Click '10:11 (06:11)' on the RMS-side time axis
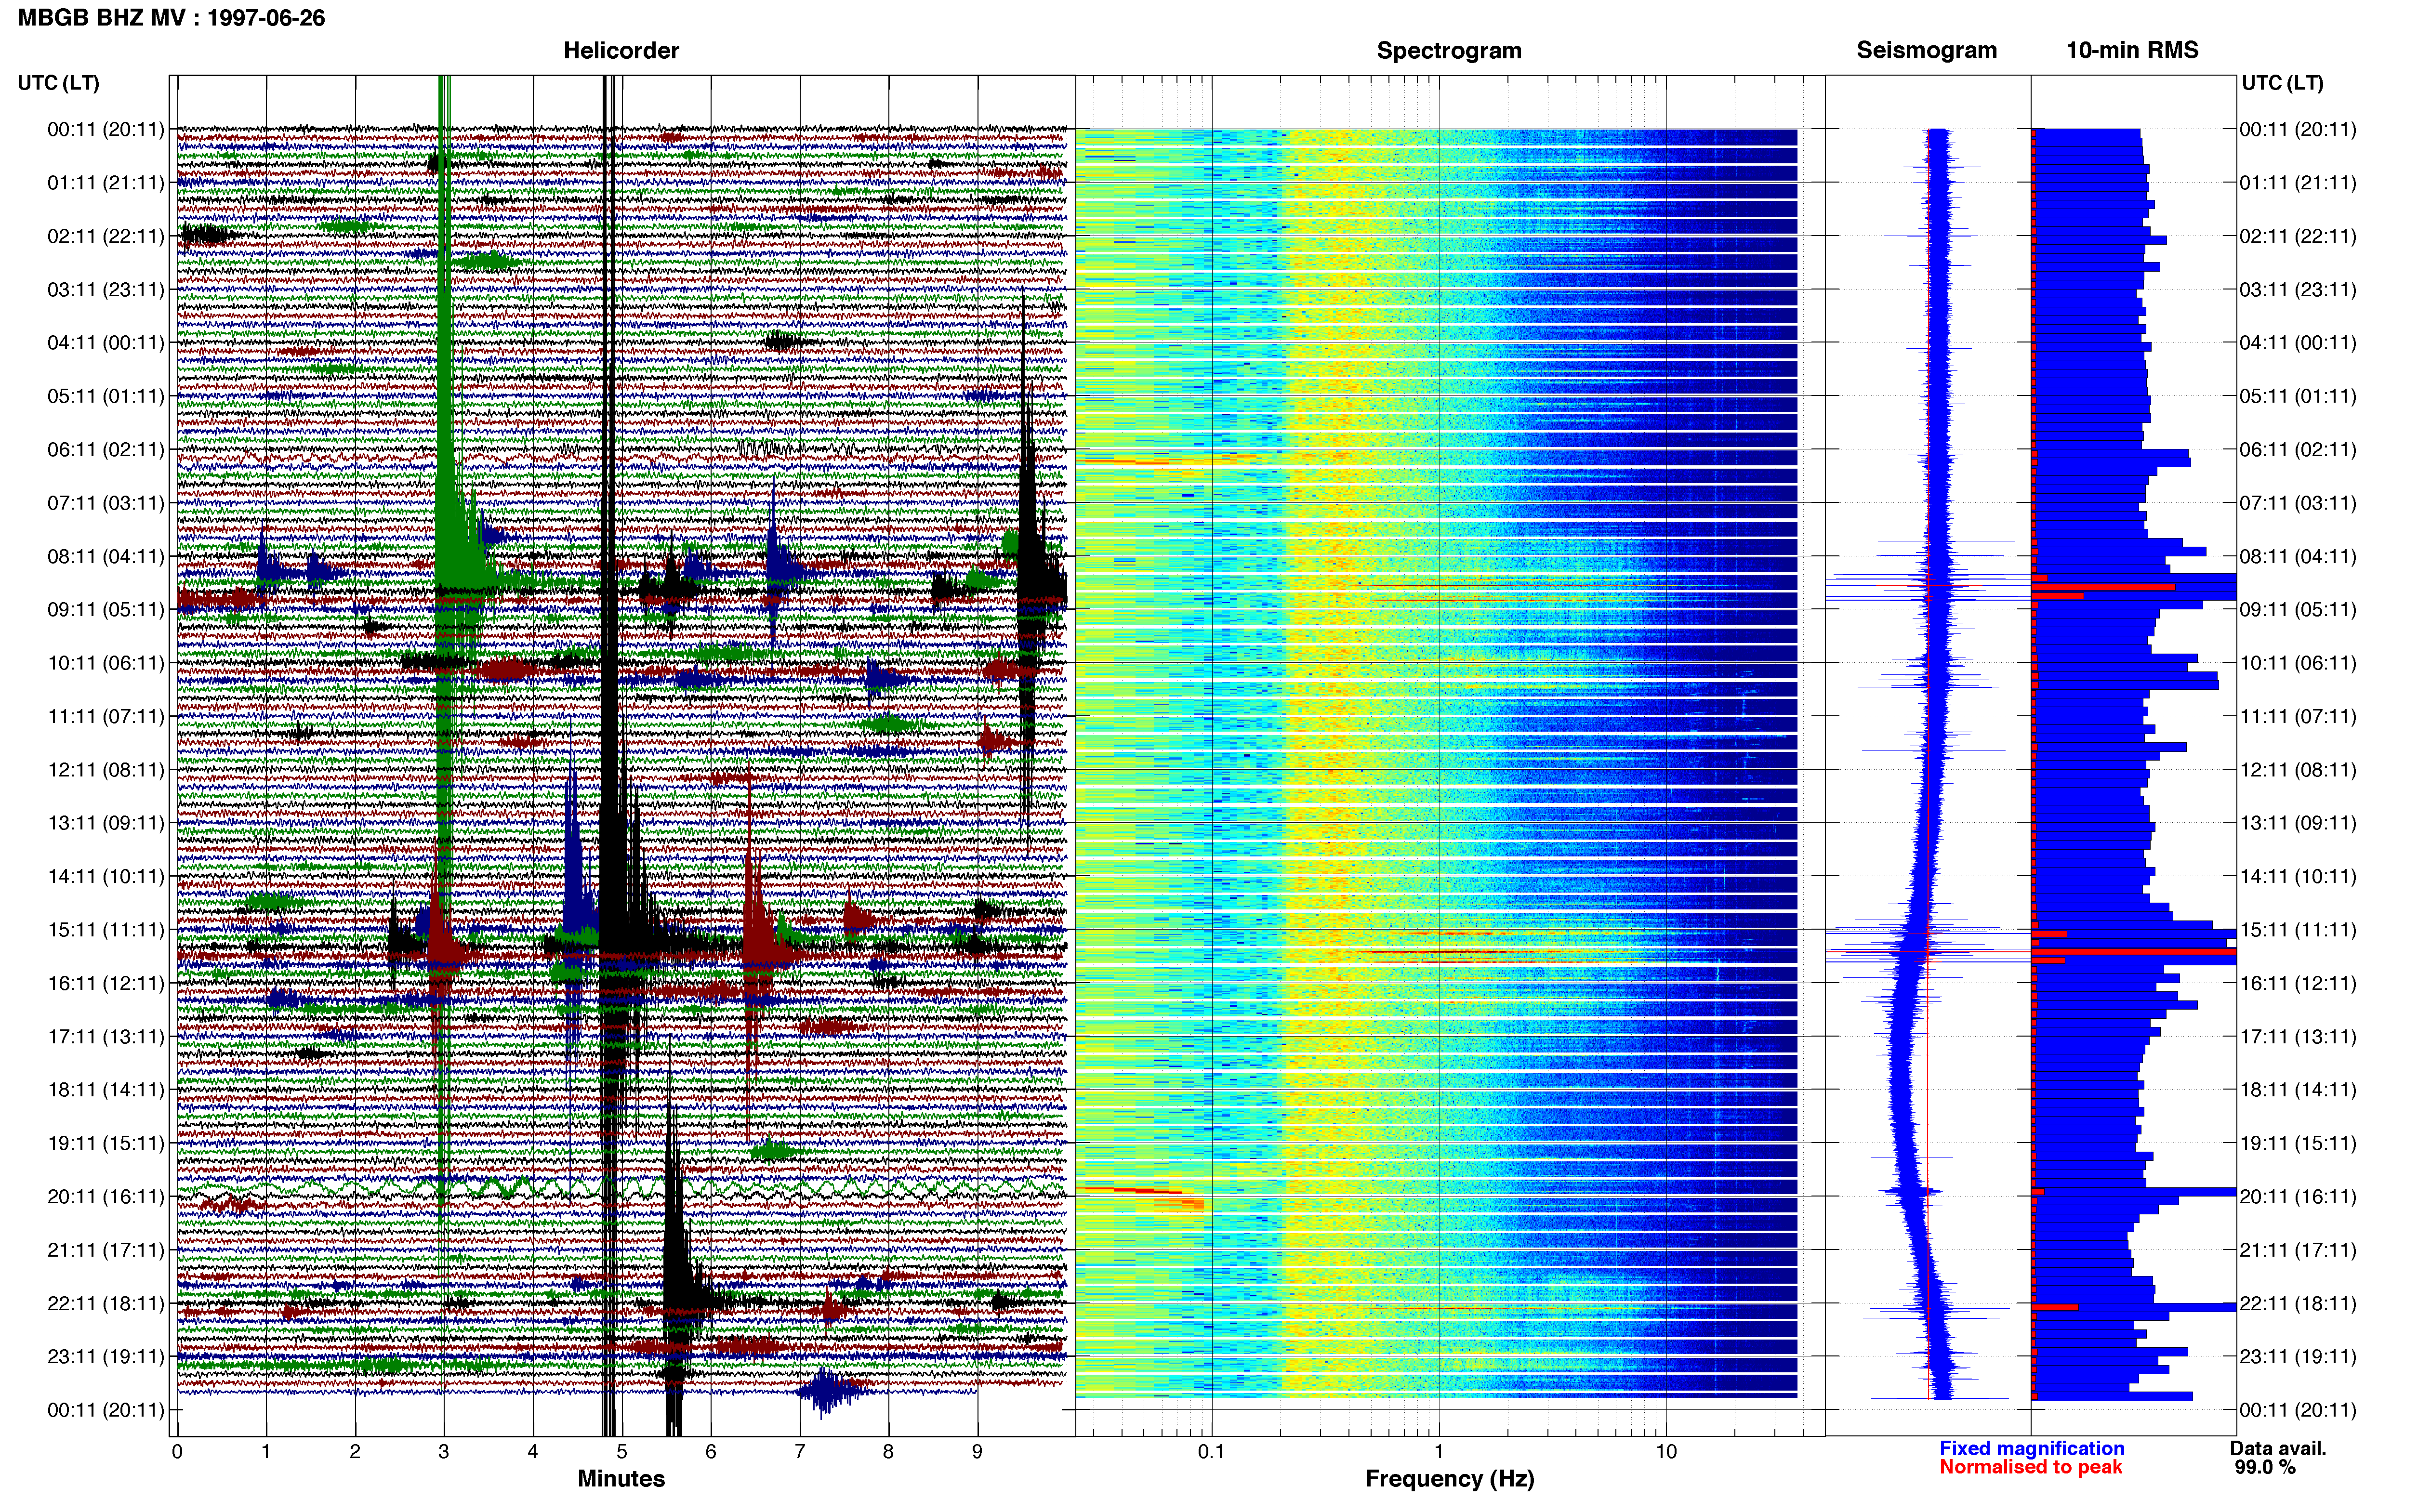The width and height of the screenshot is (2418, 1512). point(2298,663)
